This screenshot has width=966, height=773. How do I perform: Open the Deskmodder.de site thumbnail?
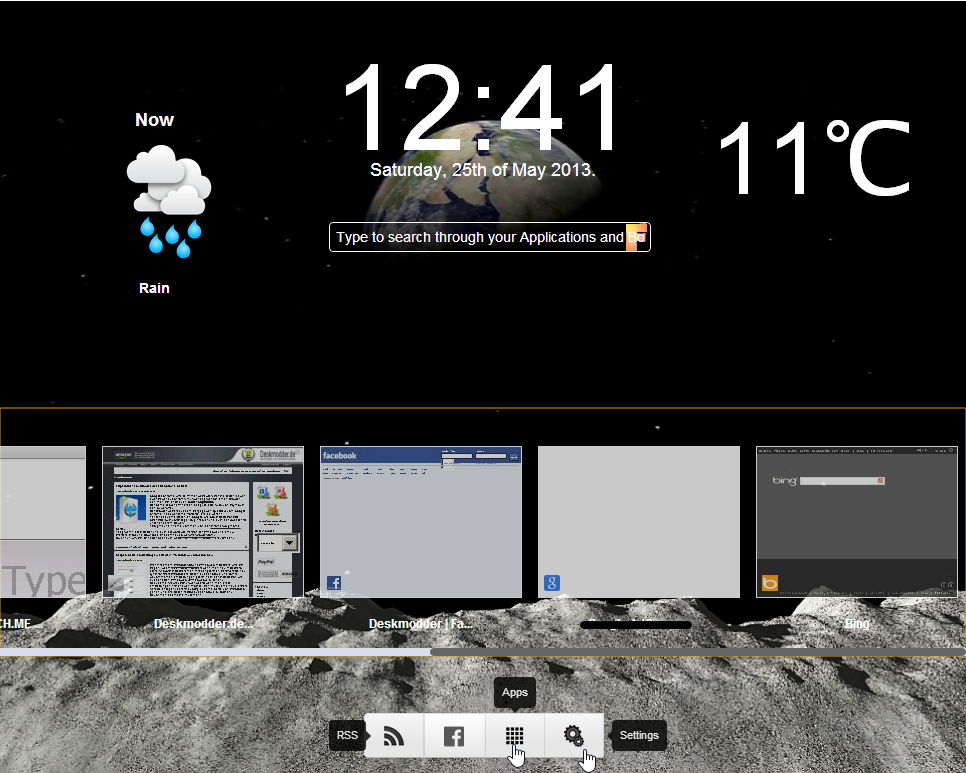pos(203,522)
